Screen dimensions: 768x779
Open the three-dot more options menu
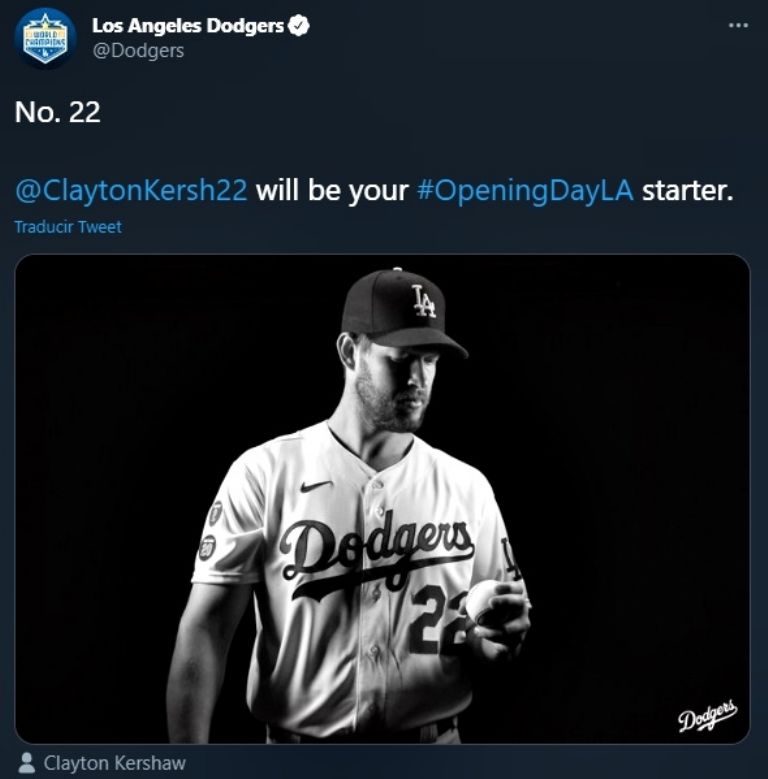[738, 25]
